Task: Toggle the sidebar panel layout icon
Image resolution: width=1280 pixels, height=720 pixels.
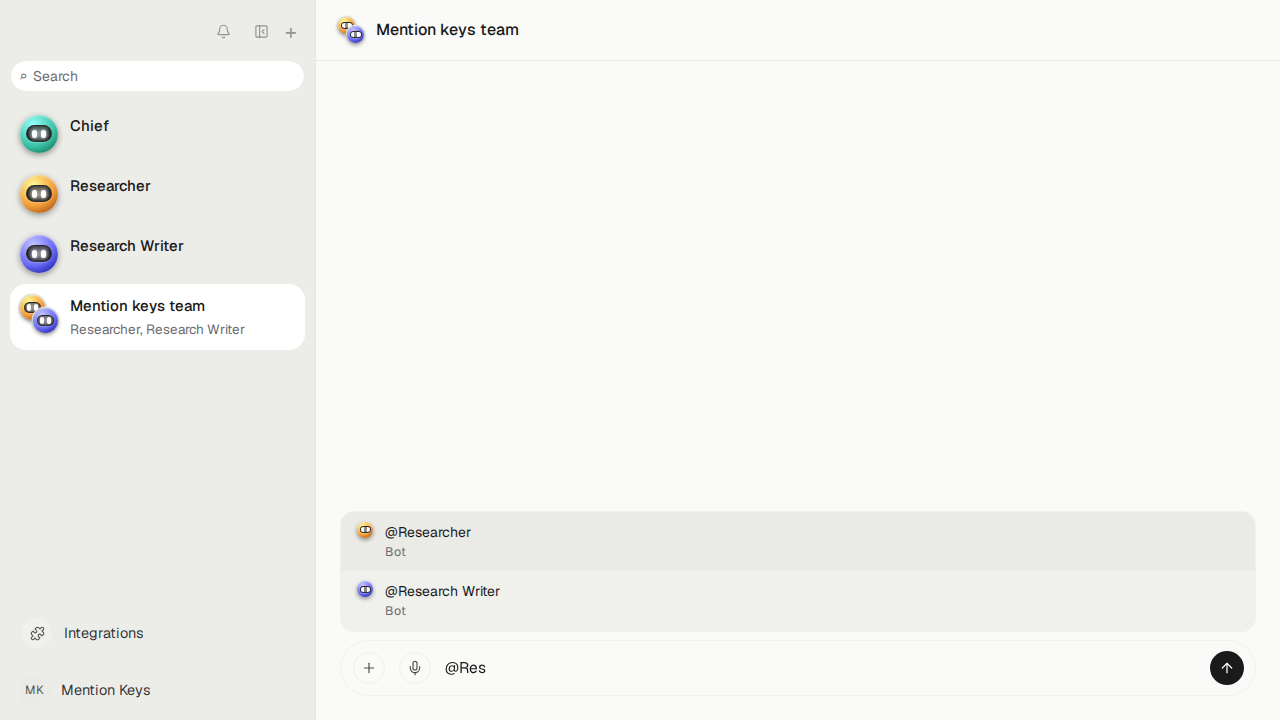Action: click(x=261, y=32)
